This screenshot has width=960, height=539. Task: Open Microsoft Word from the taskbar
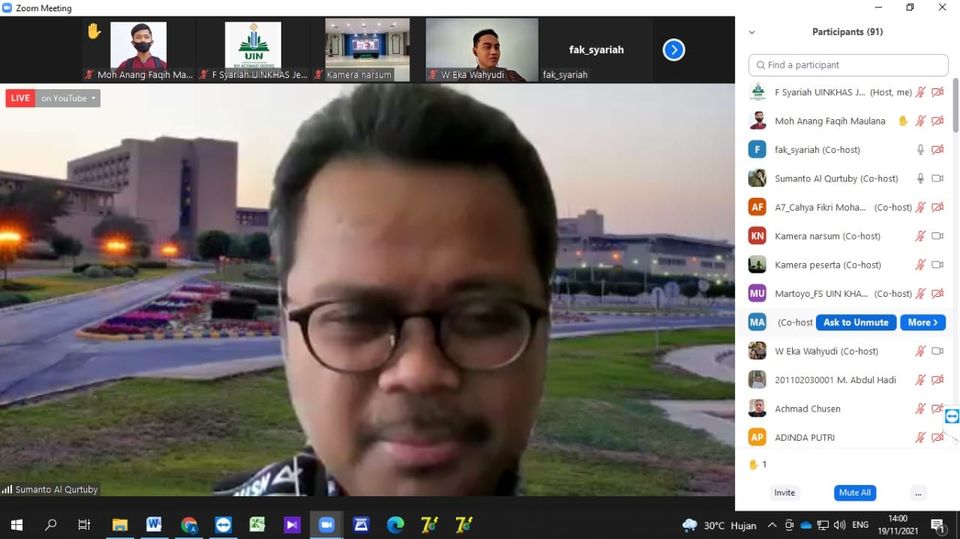154,525
